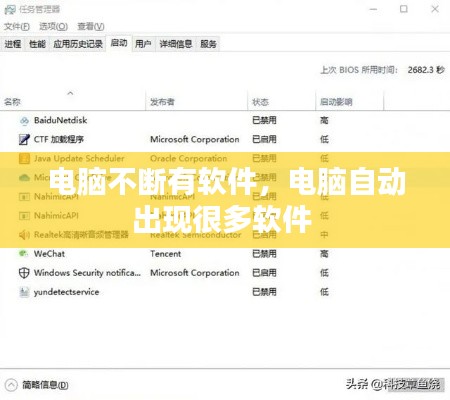Click the Windows Security shield icon

tap(24, 273)
